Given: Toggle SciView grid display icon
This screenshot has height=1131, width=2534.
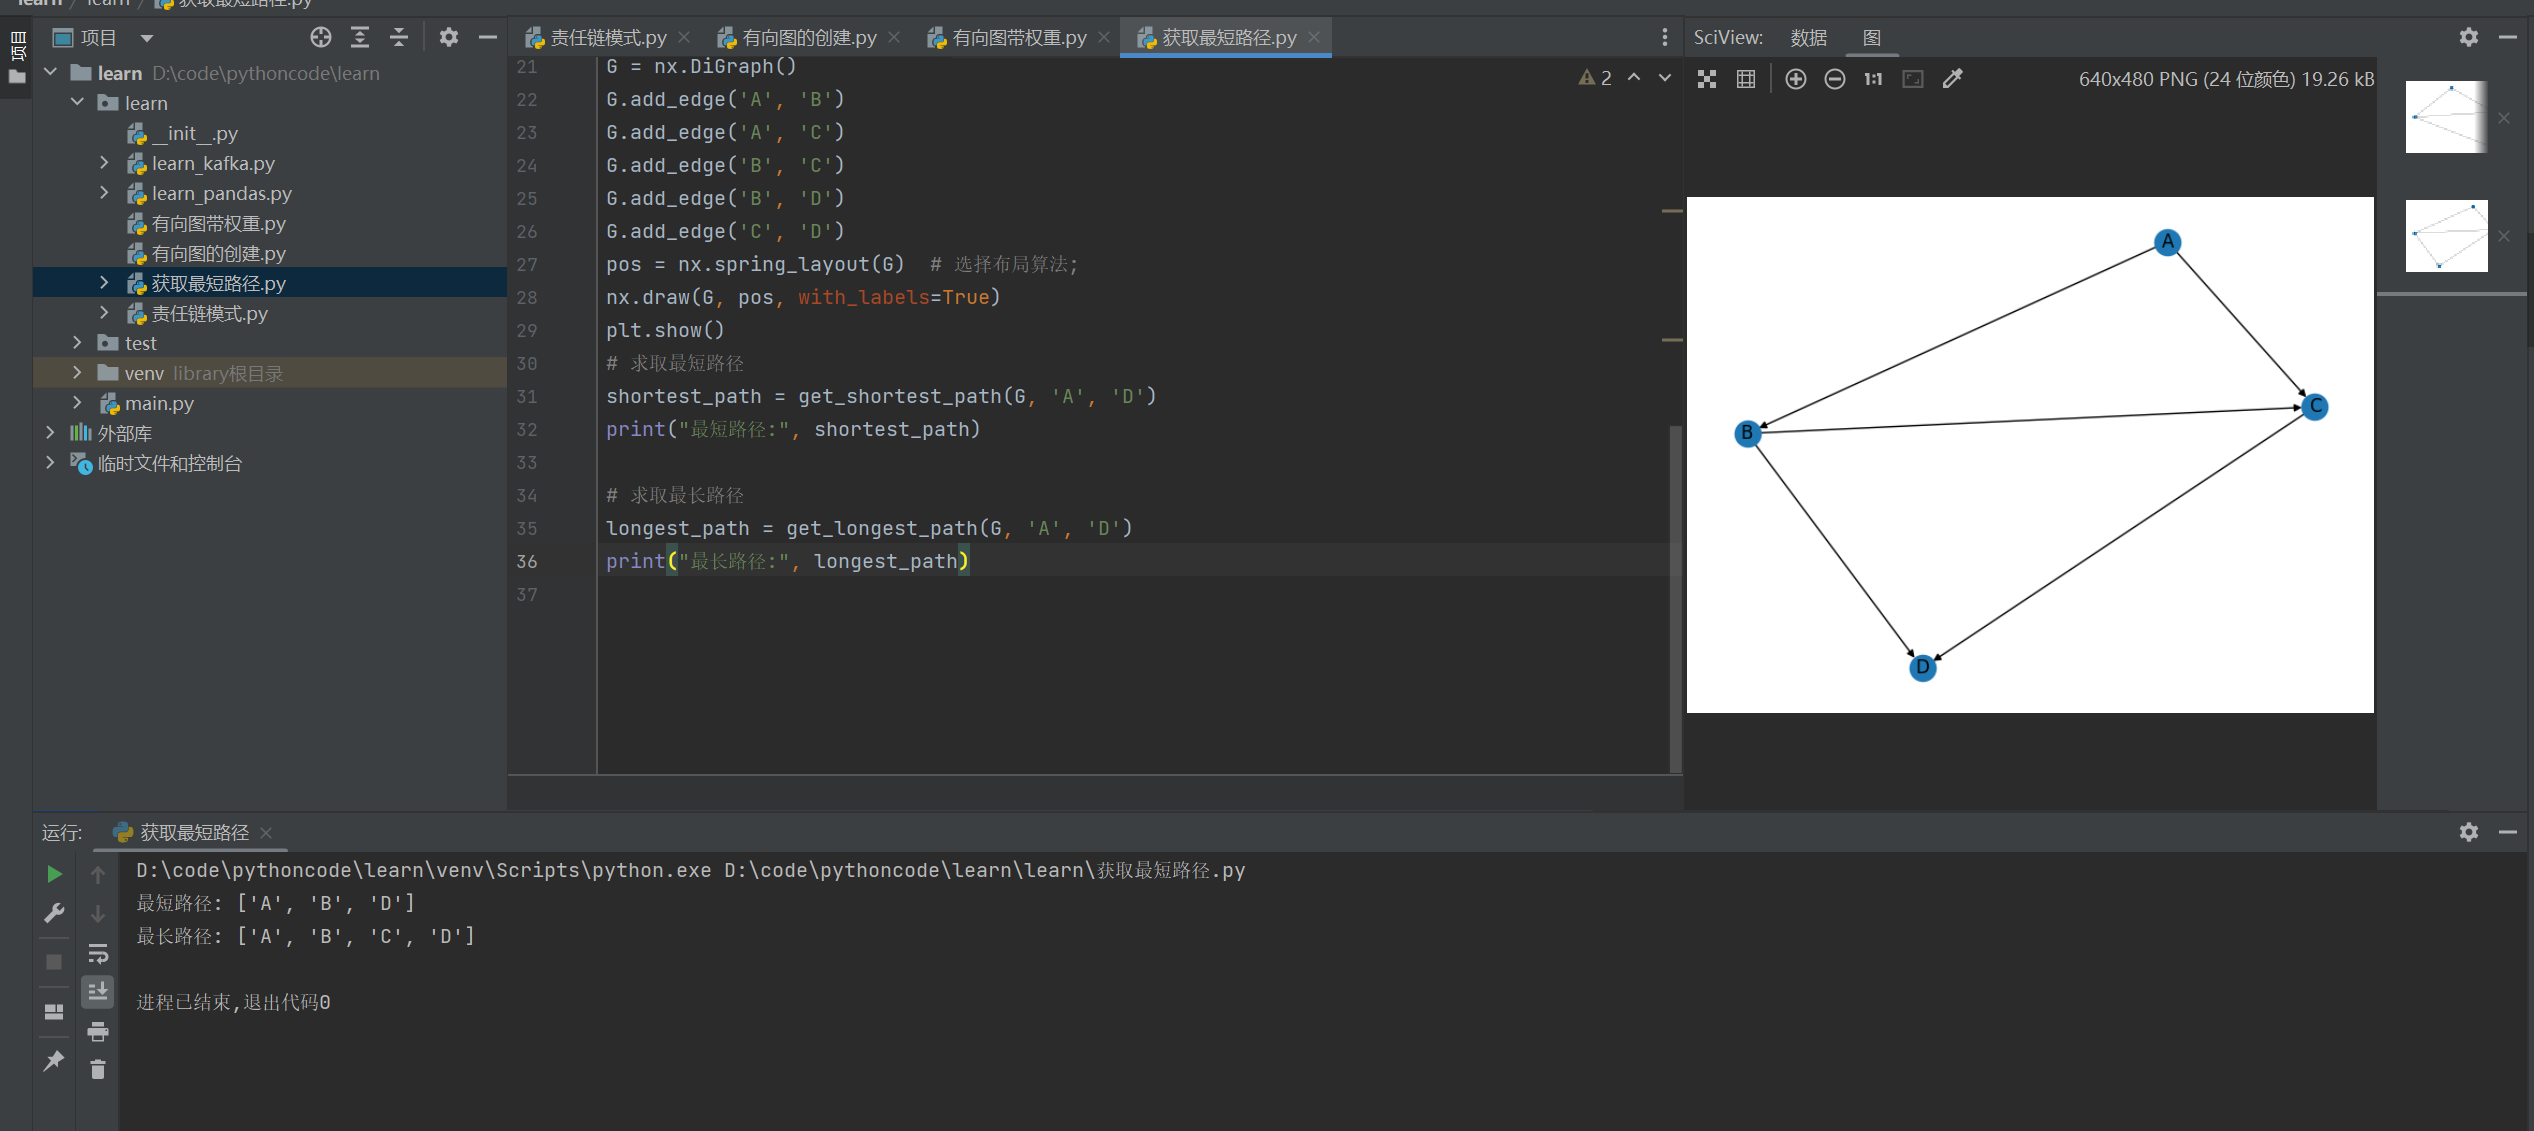Looking at the screenshot, I should (x=1746, y=79).
